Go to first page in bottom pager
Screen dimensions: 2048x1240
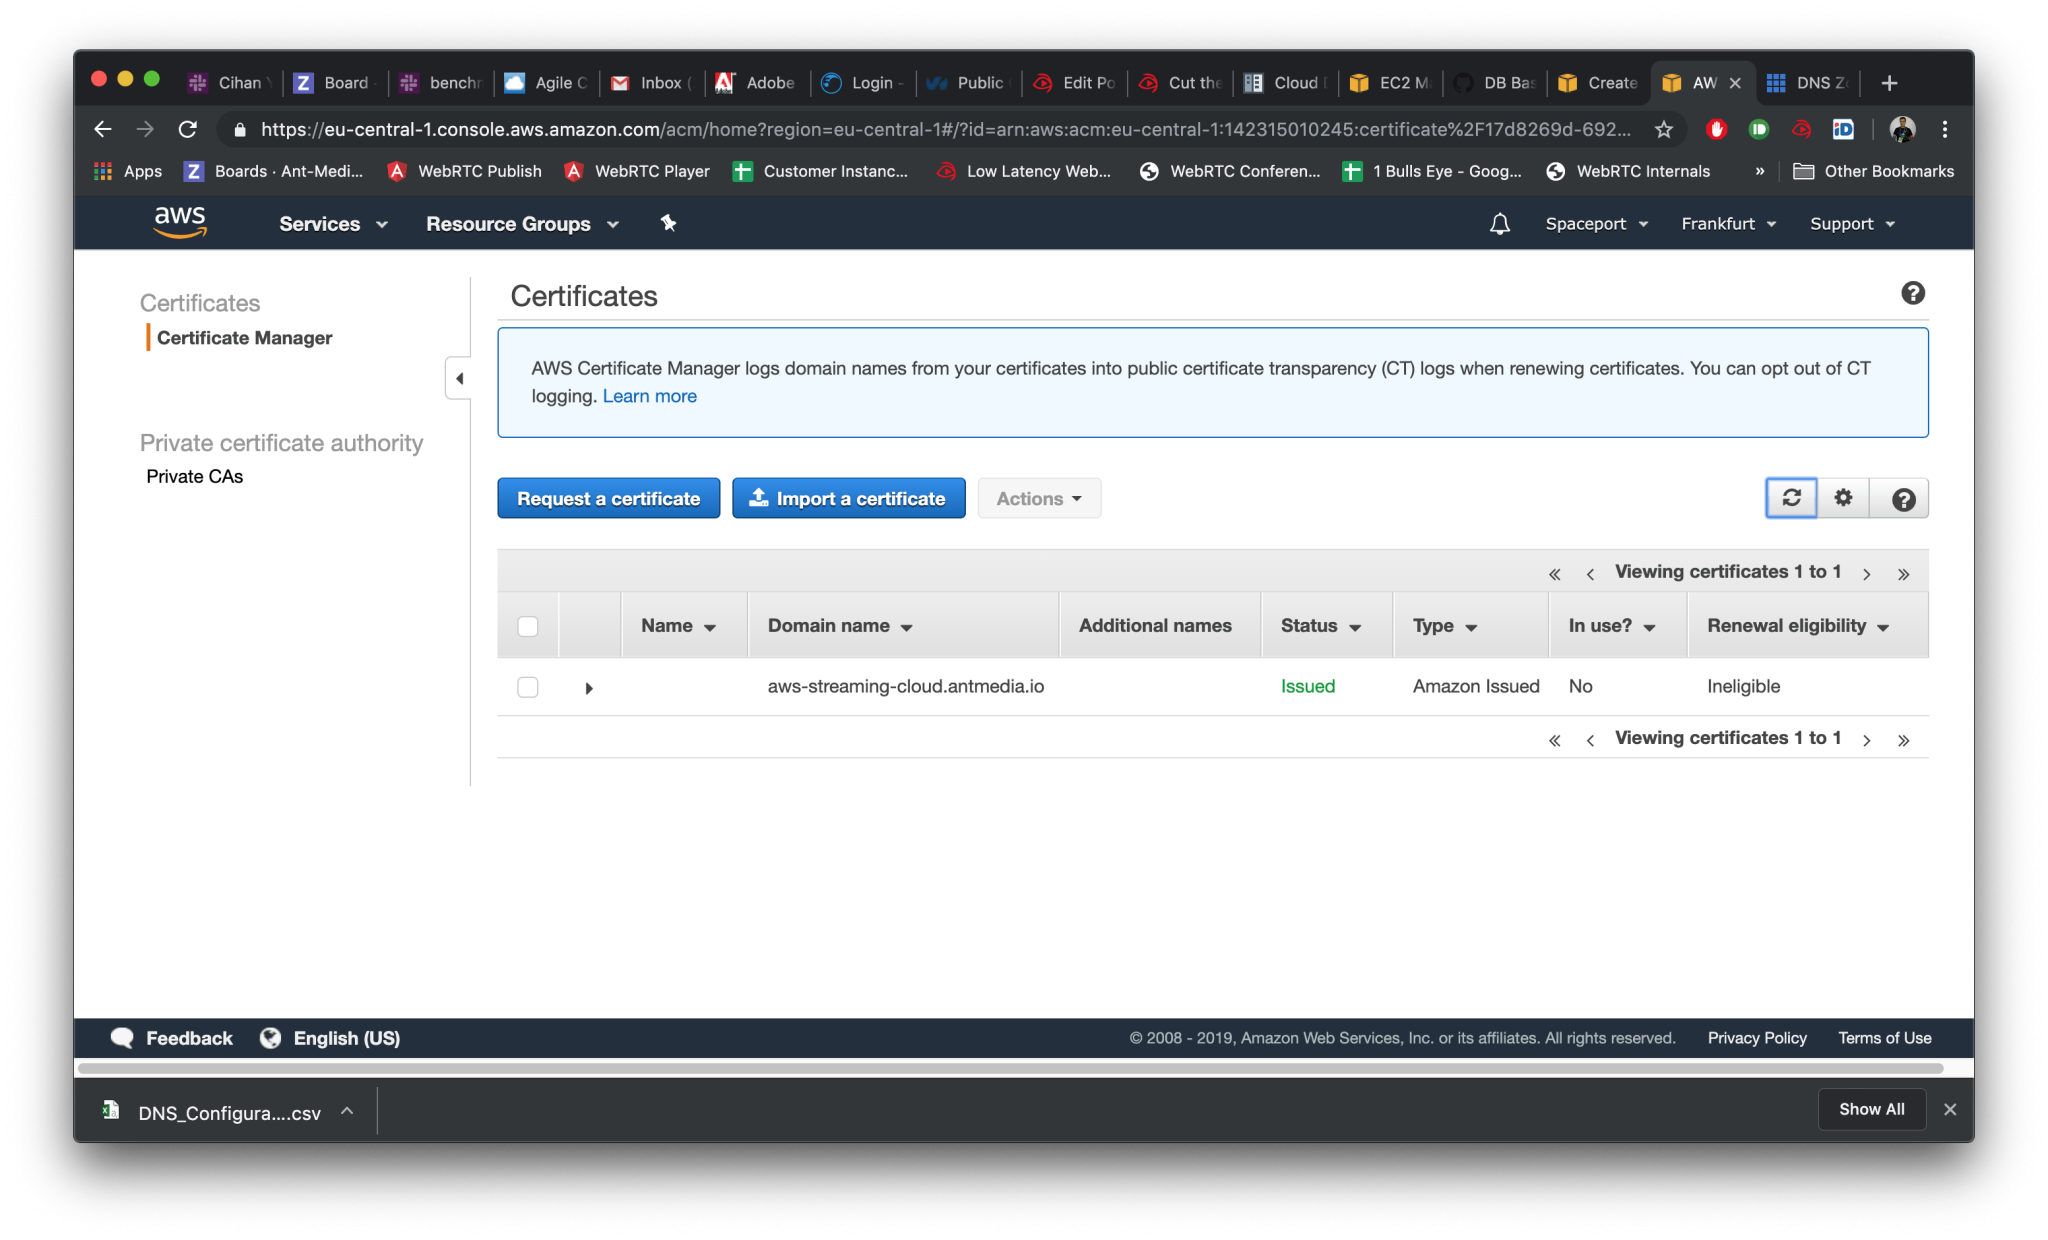1554,740
